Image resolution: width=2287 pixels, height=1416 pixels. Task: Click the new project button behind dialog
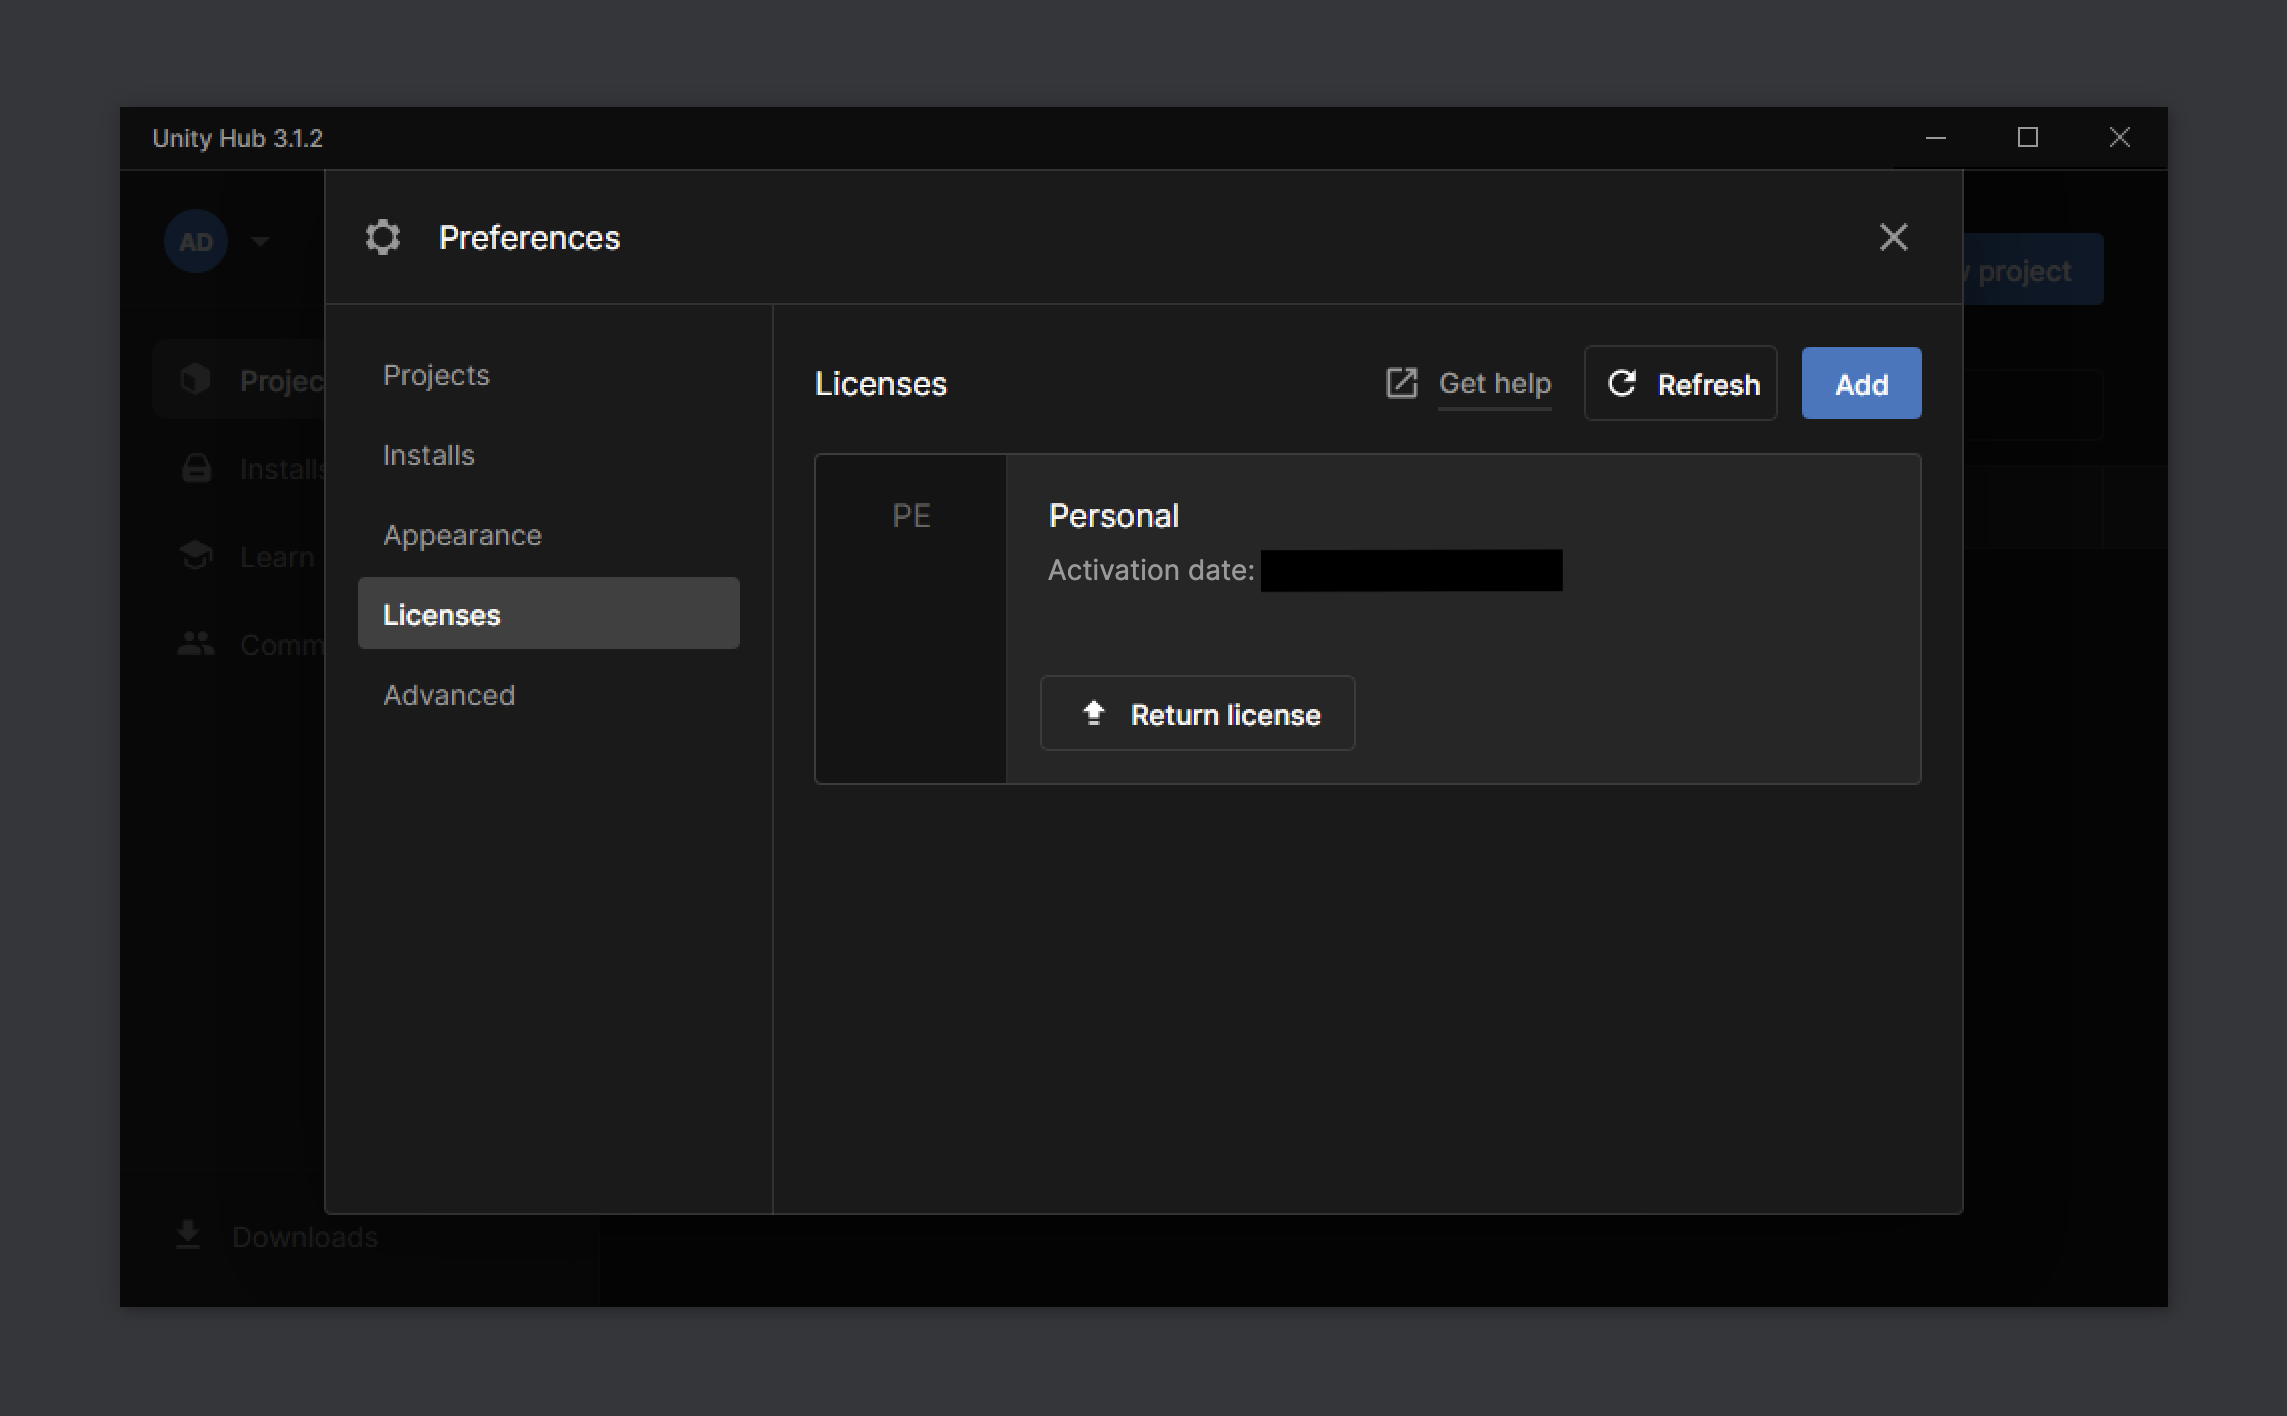pyautogui.click(x=2033, y=270)
